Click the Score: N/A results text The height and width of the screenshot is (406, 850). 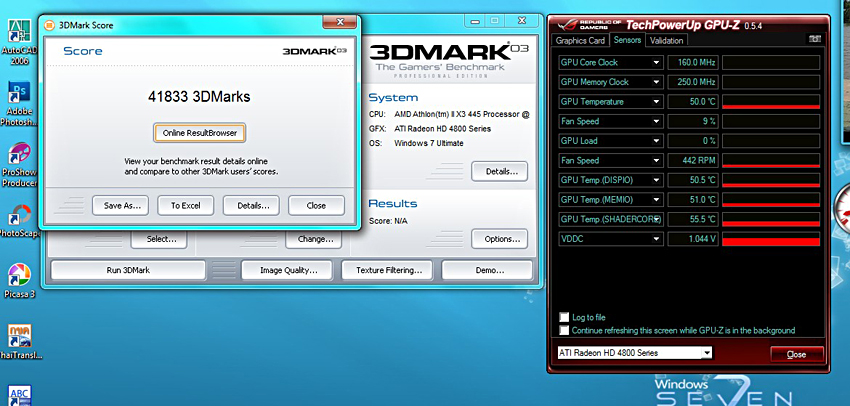coord(388,221)
